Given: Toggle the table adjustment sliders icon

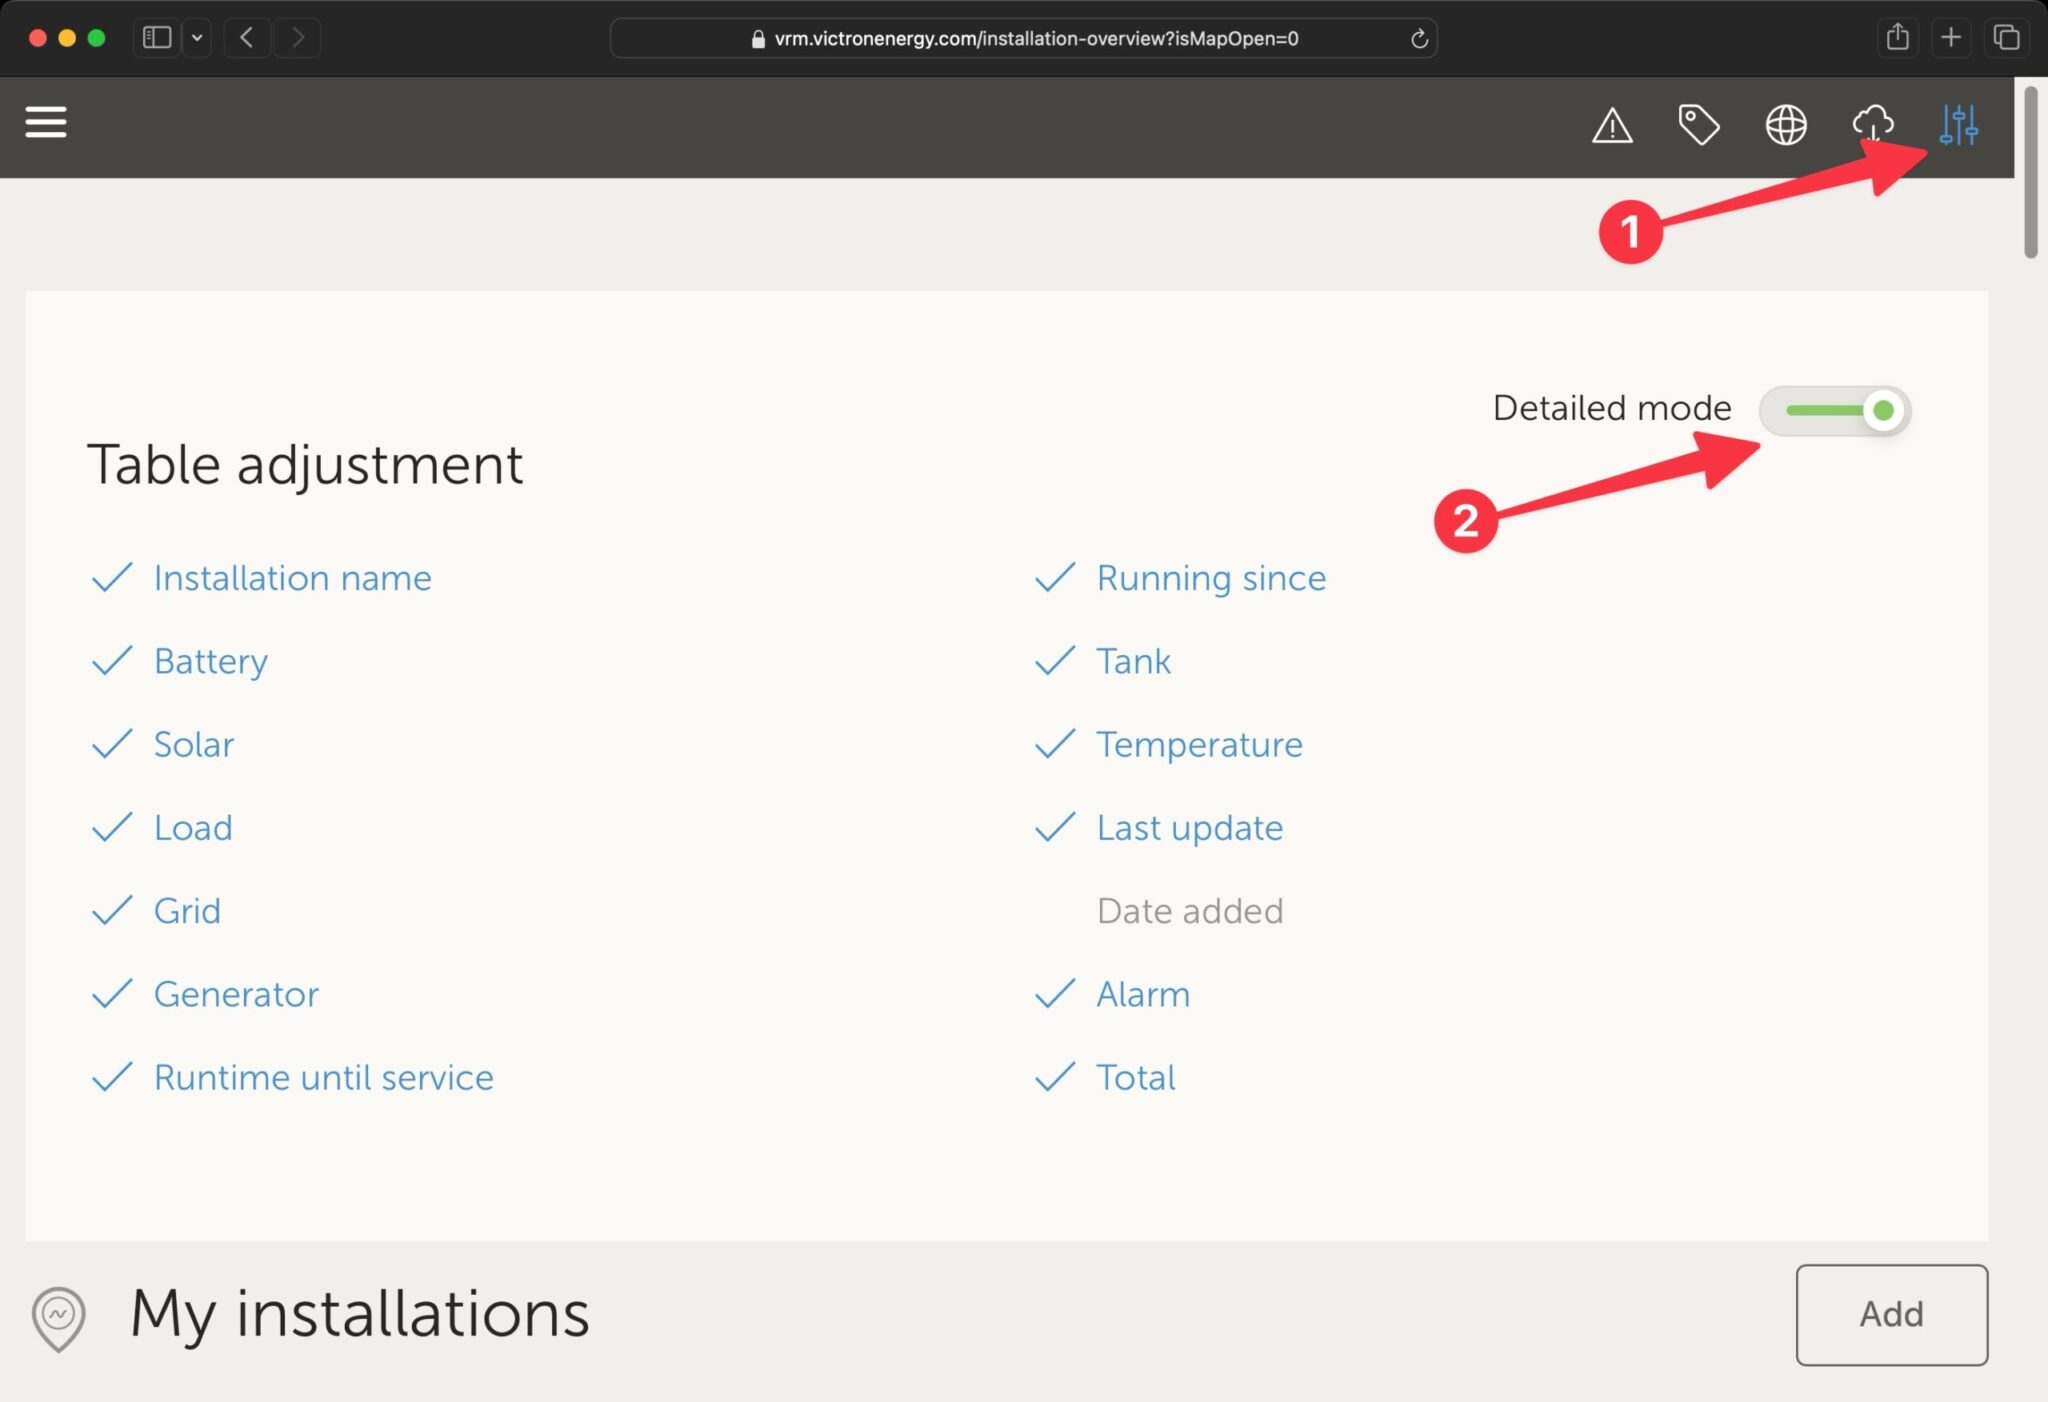Looking at the screenshot, I should click(1958, 125).
